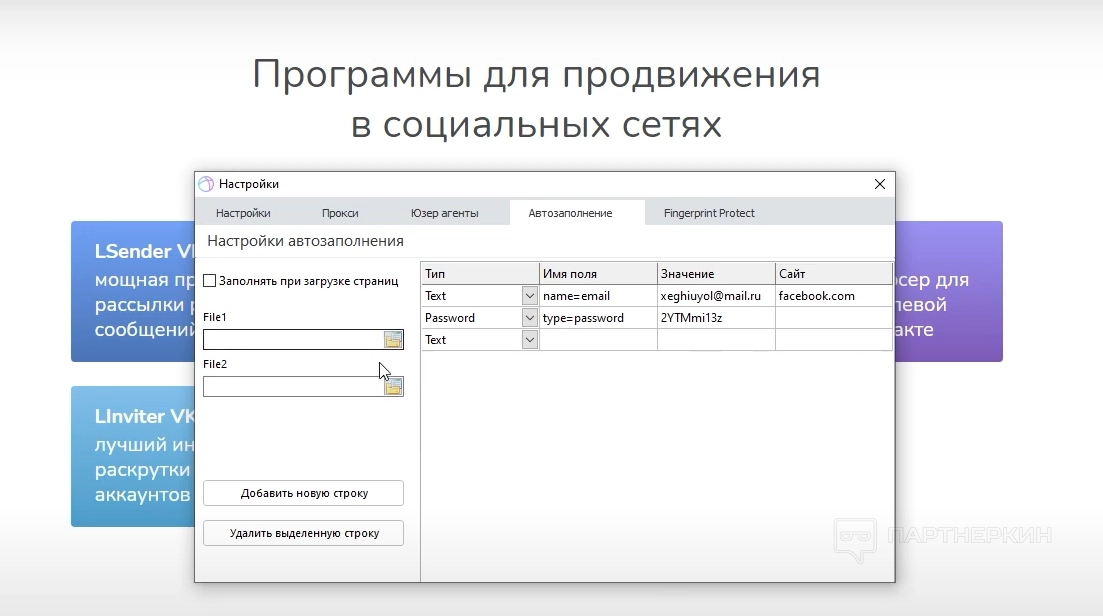
Task: Click the File1 folder browse icon
Action: click(x=393, y=340)
